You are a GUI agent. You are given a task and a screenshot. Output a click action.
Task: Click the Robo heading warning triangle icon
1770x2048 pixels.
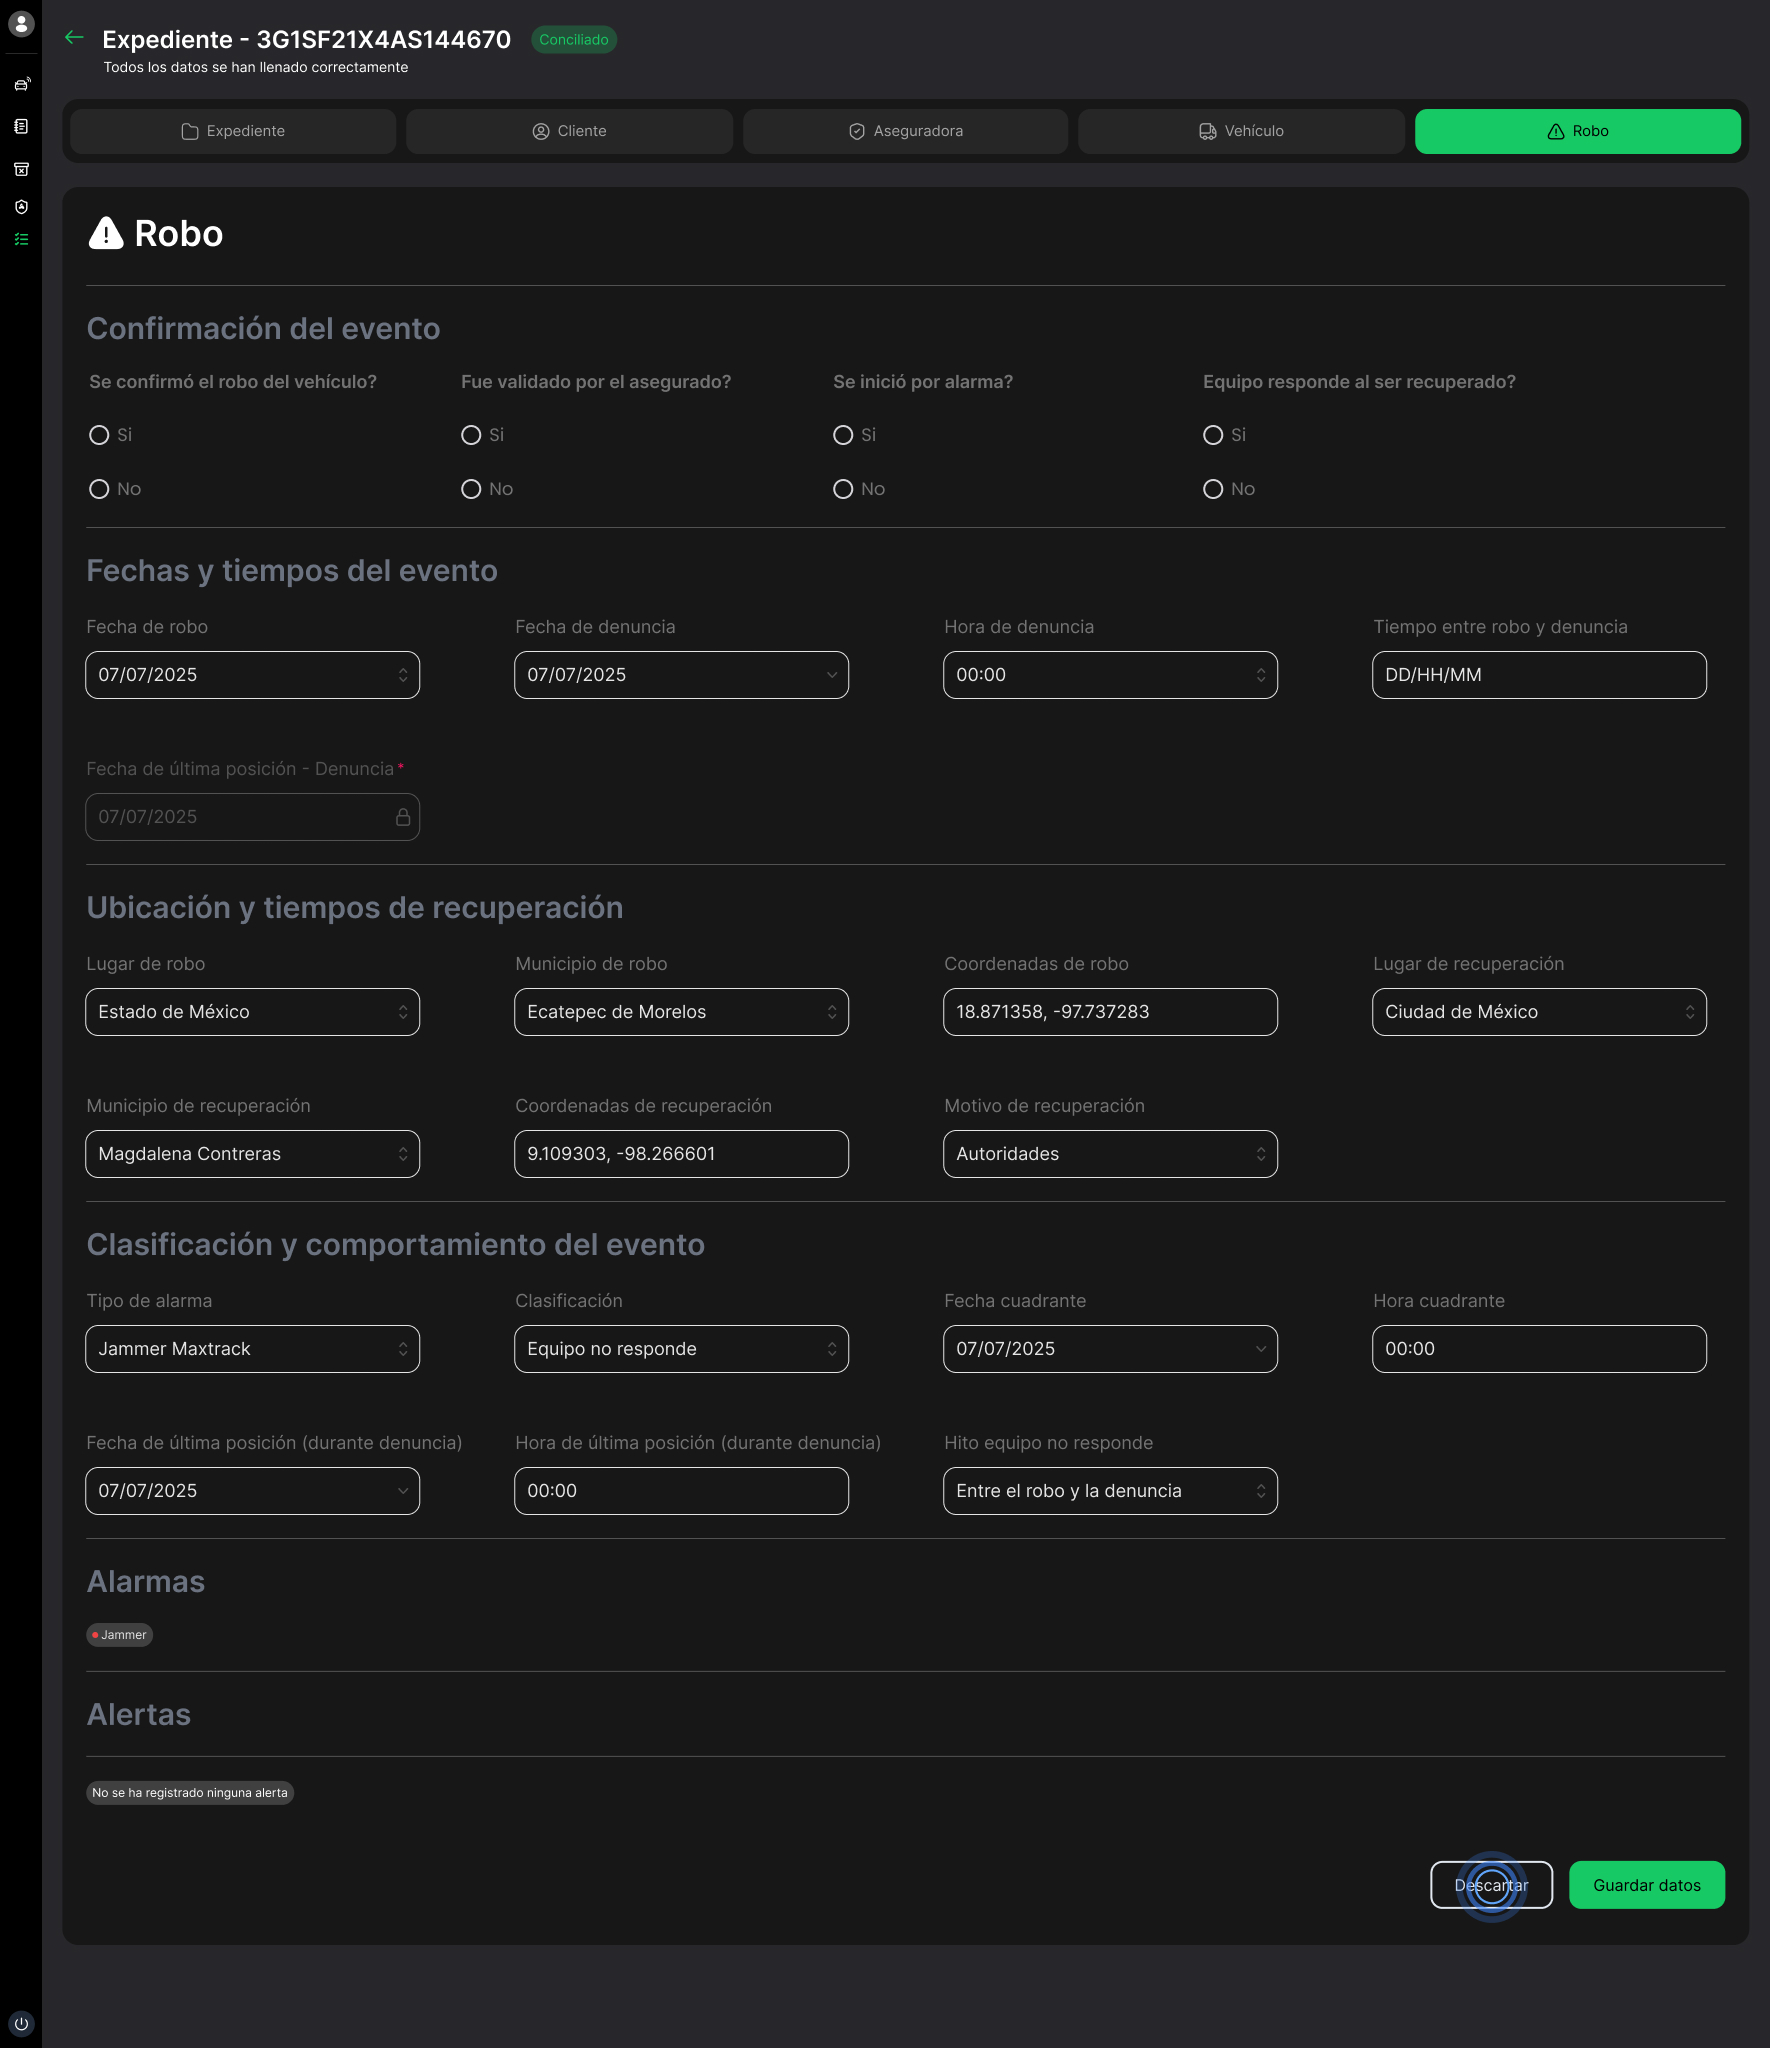coord(106,233)
